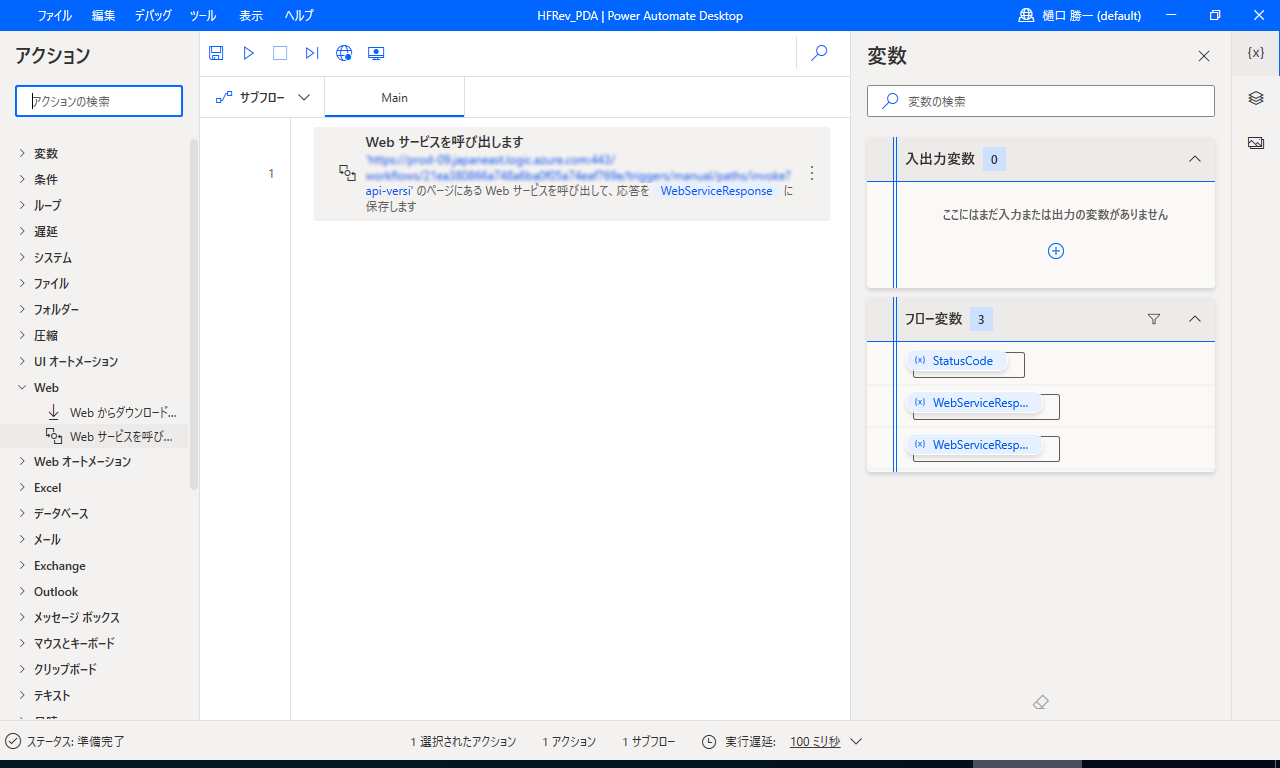
Task: Expand the データベース action group
Action: (23, 513)
